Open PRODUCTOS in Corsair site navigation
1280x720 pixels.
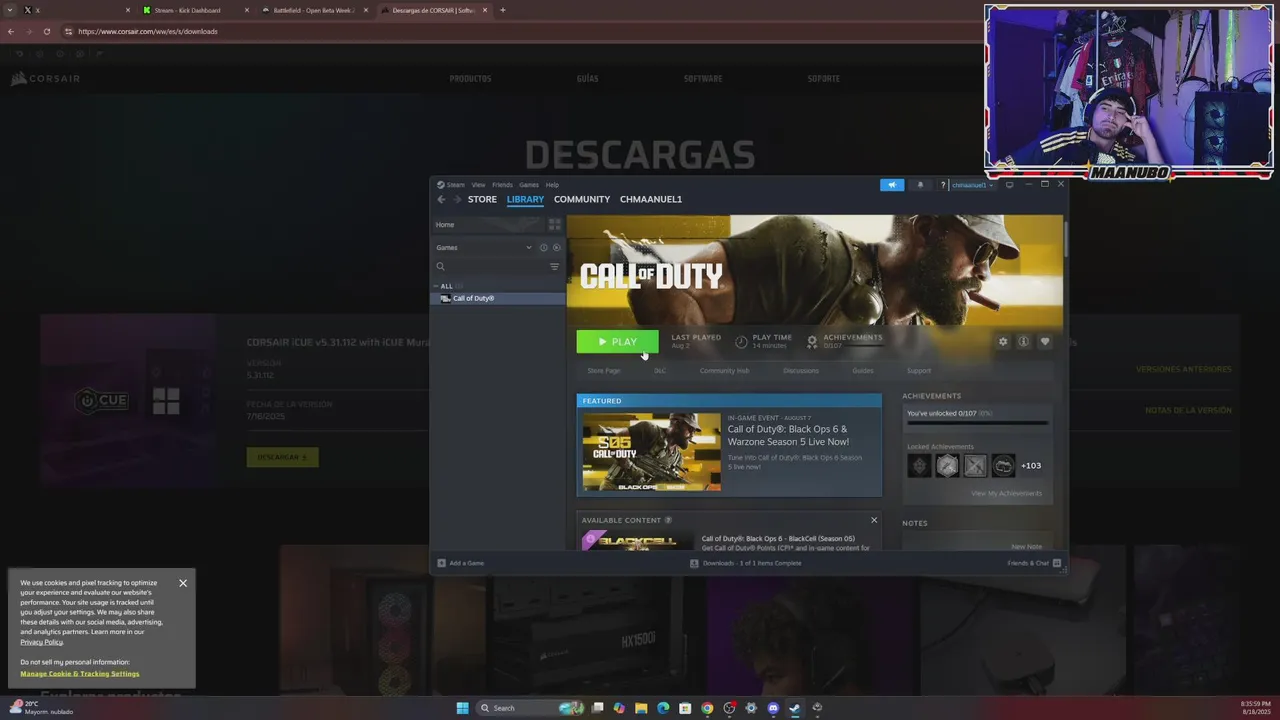point(470,78)
